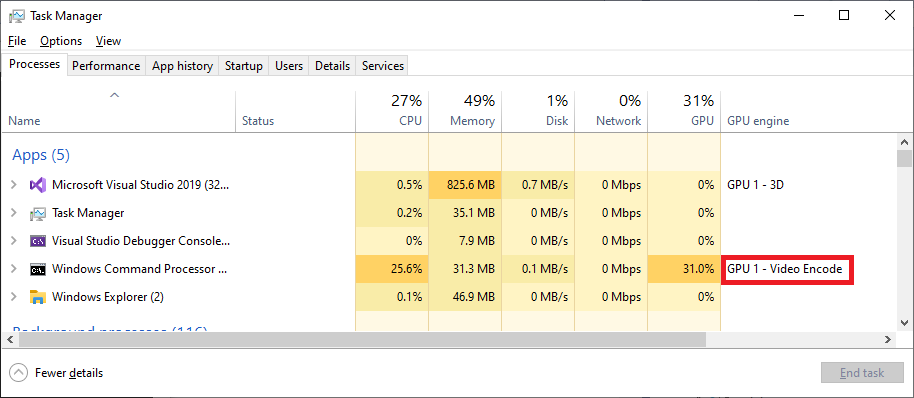
Task: Expand the Windows Explorer (2) group
Action: pyautogui.click(x=14, y=297)
